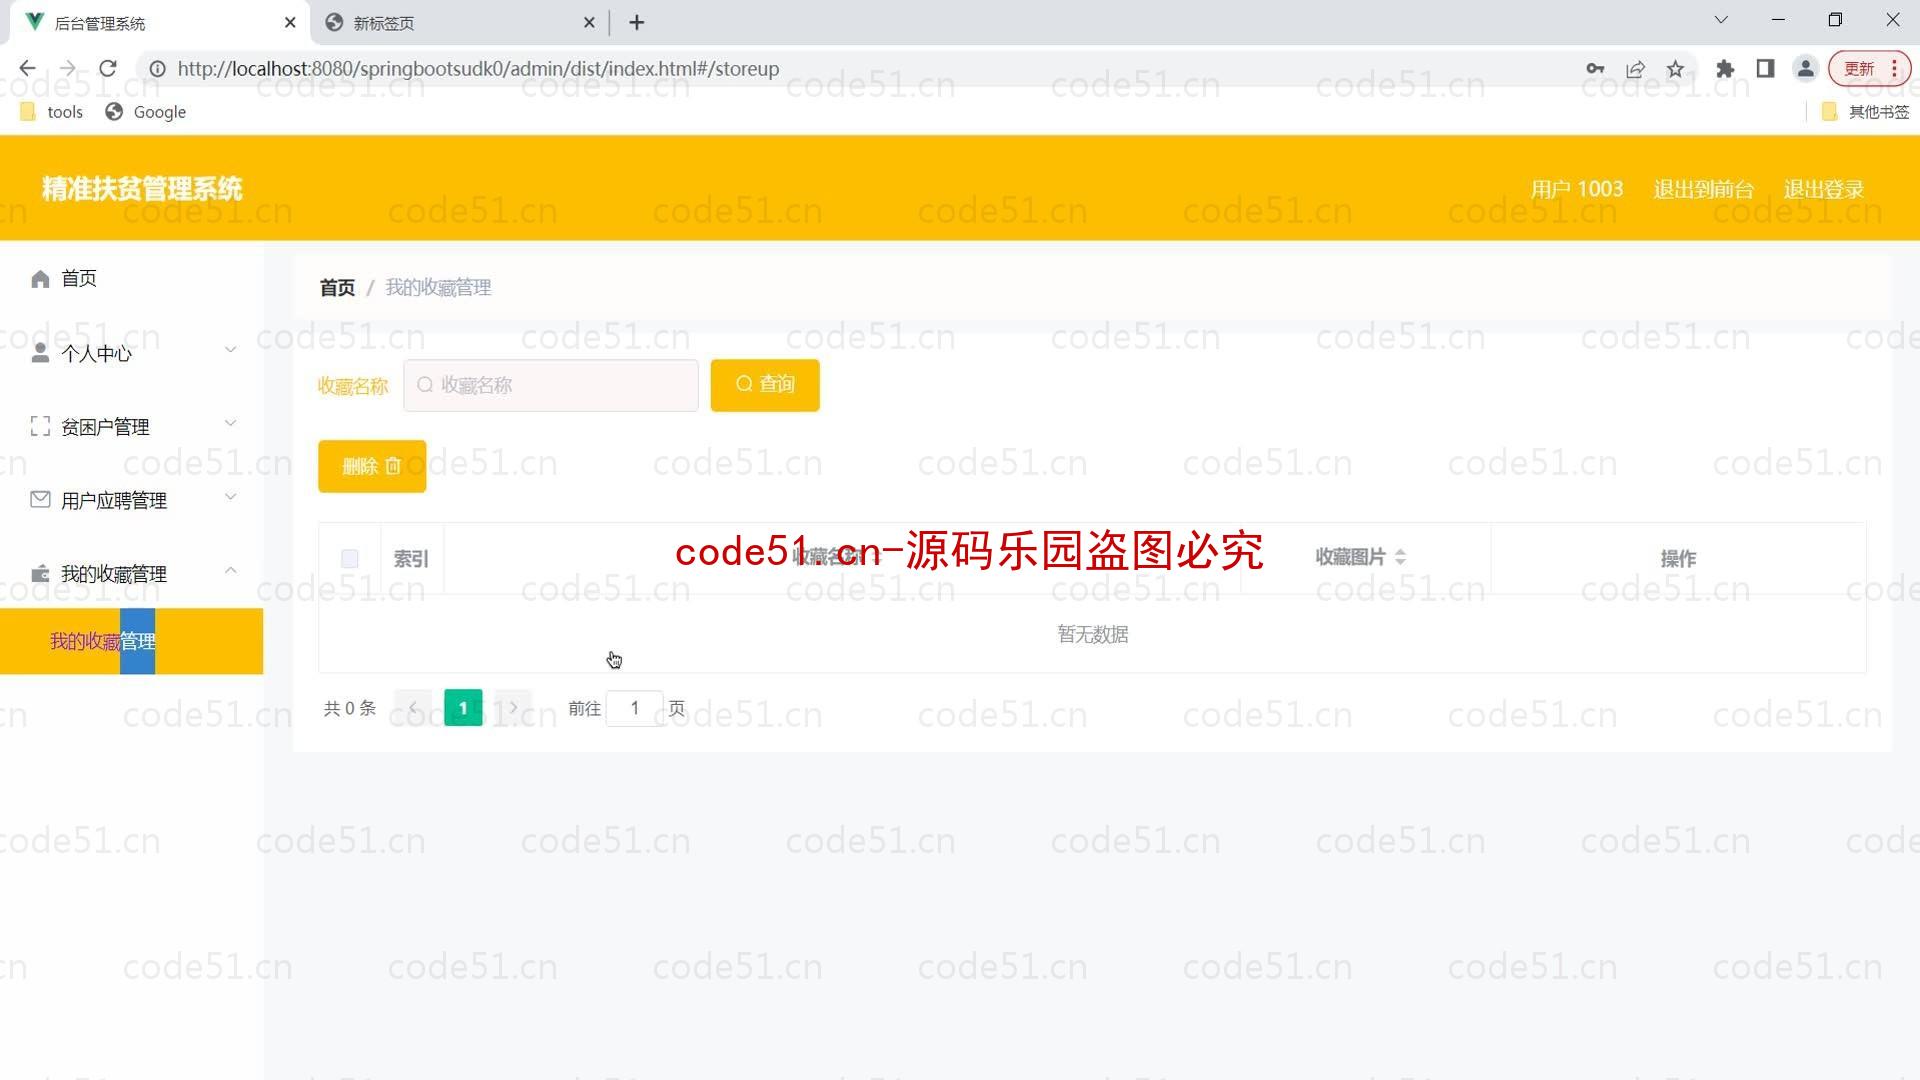Click the 用户 1003 header label

tap(1577, 189)
